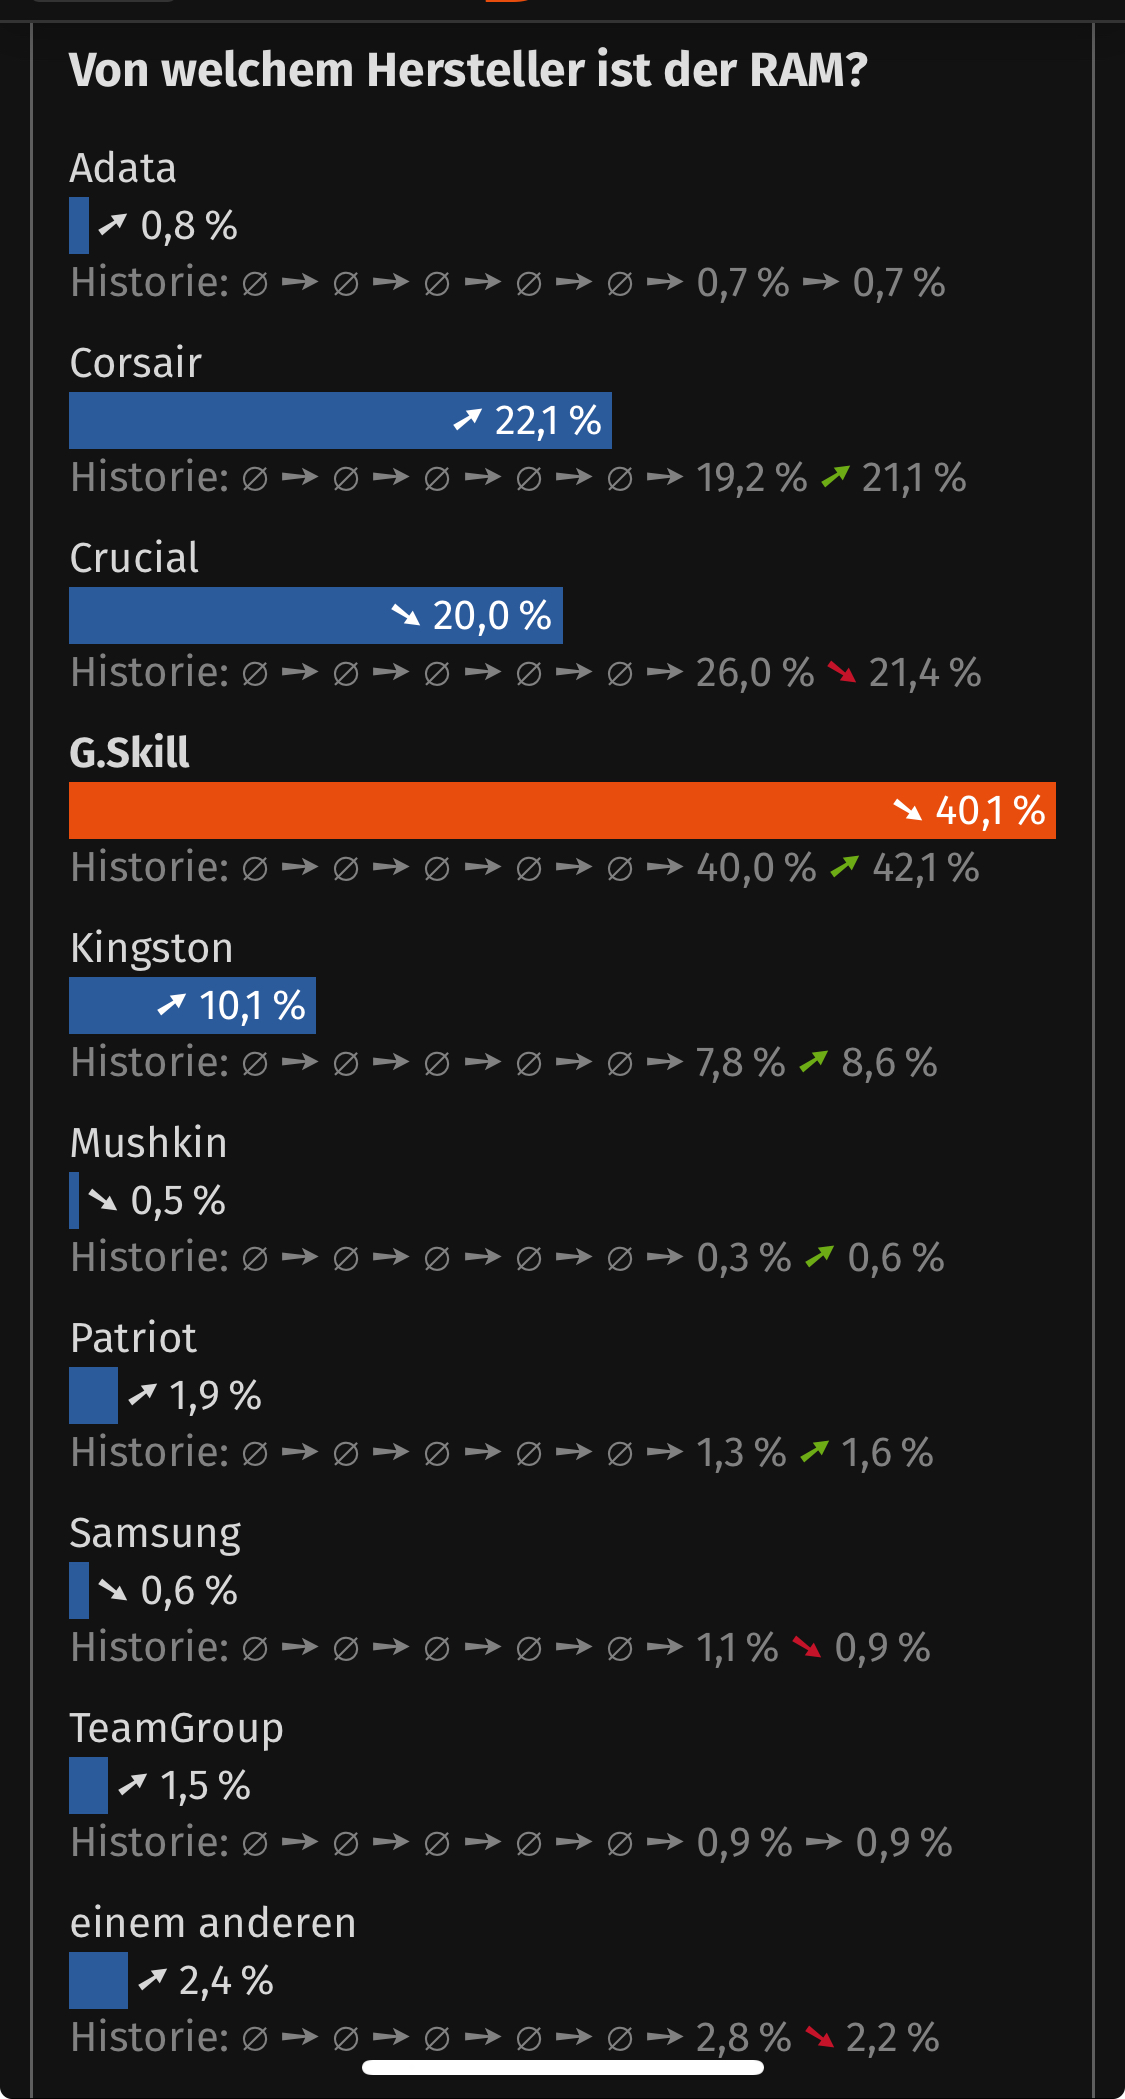Click the red down arrow in Crucial history

click(841, 673)
